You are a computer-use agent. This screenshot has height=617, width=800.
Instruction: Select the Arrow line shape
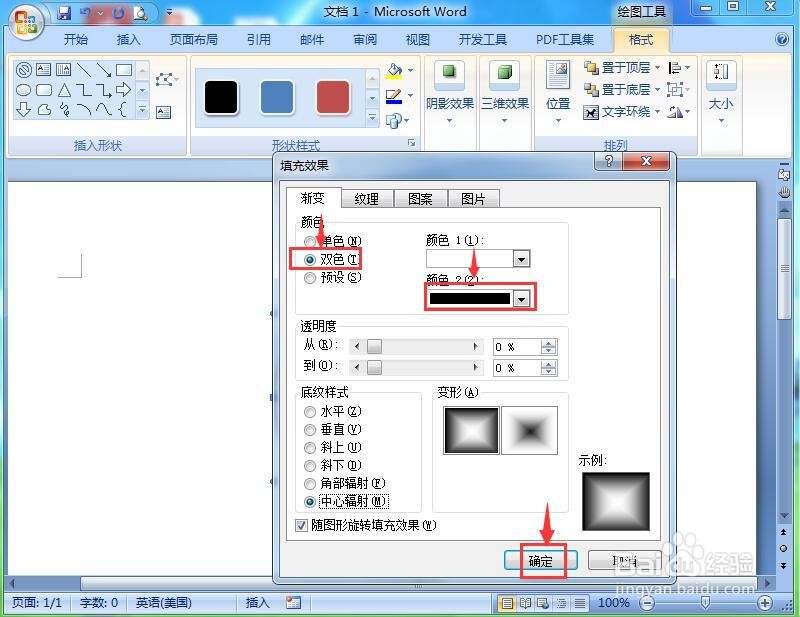pos(104,69)
